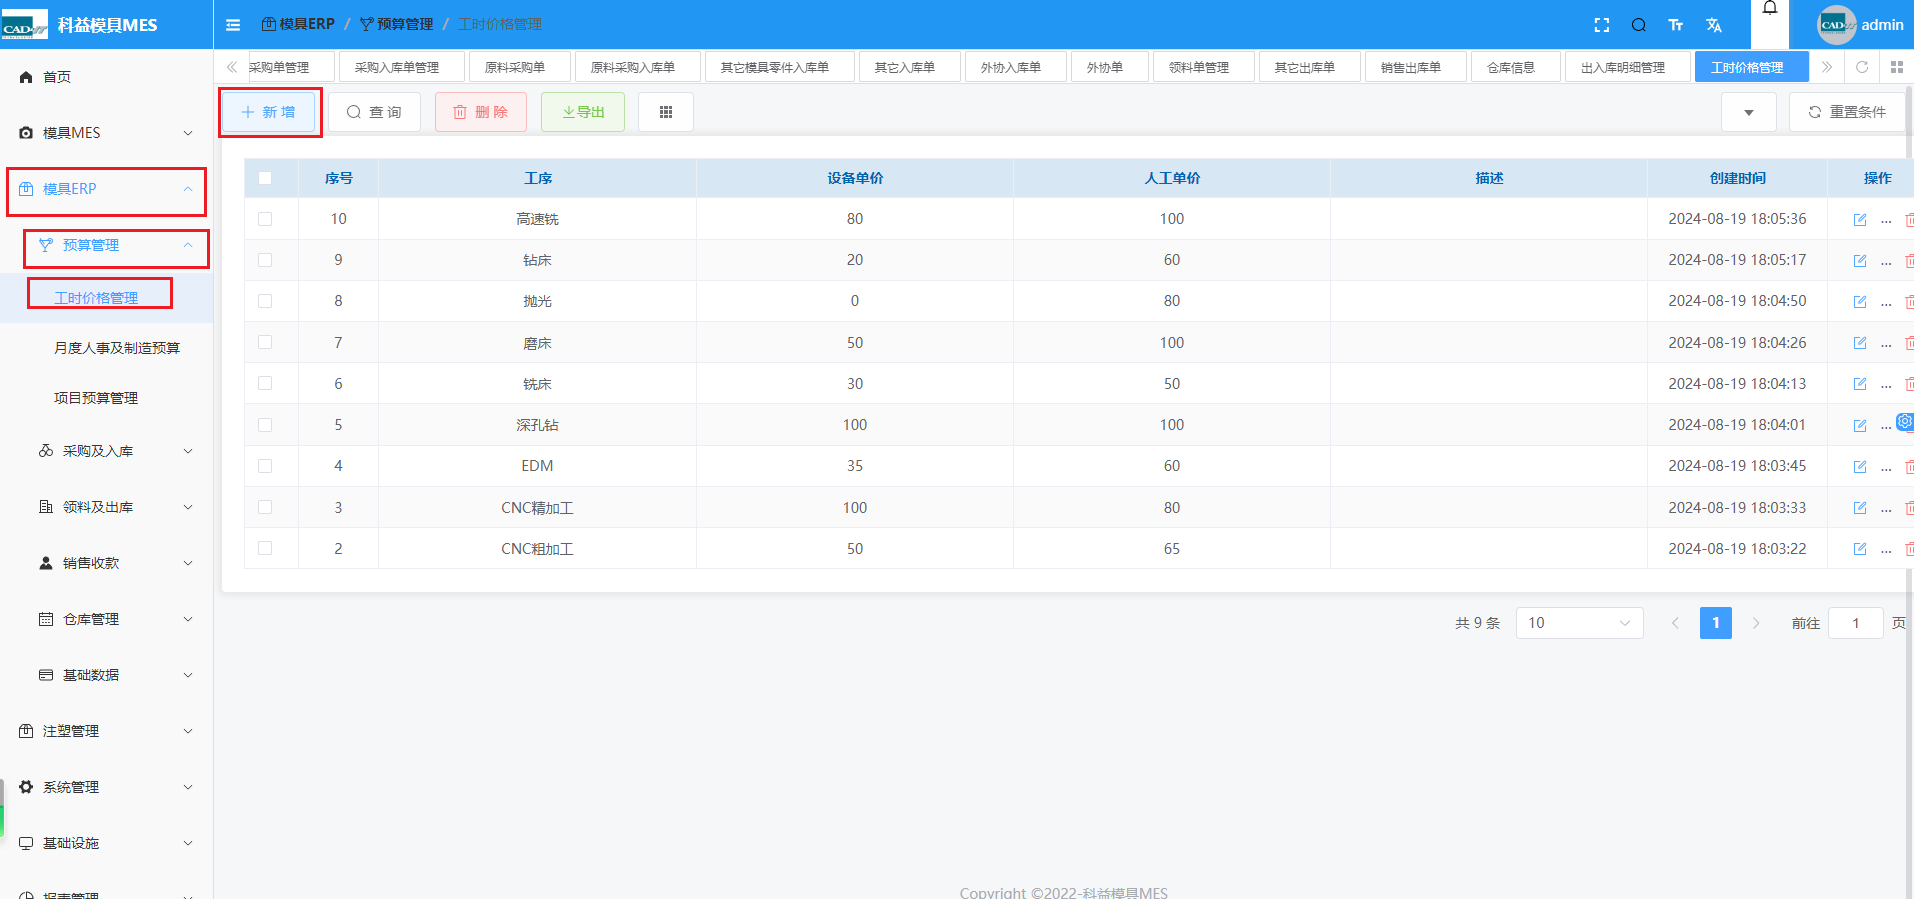Collapse the 预算管理 submenu

pyautogui.click(x=106, y=245)
